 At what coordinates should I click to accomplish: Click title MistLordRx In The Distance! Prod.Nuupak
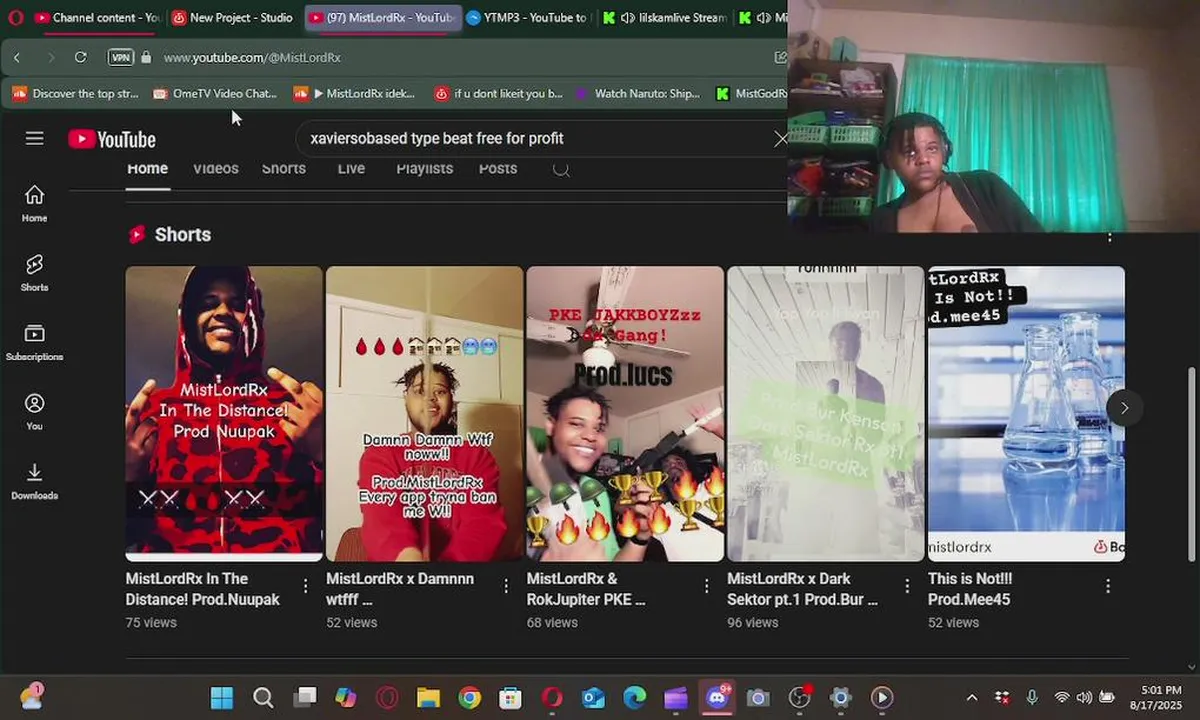pos(203,589)
